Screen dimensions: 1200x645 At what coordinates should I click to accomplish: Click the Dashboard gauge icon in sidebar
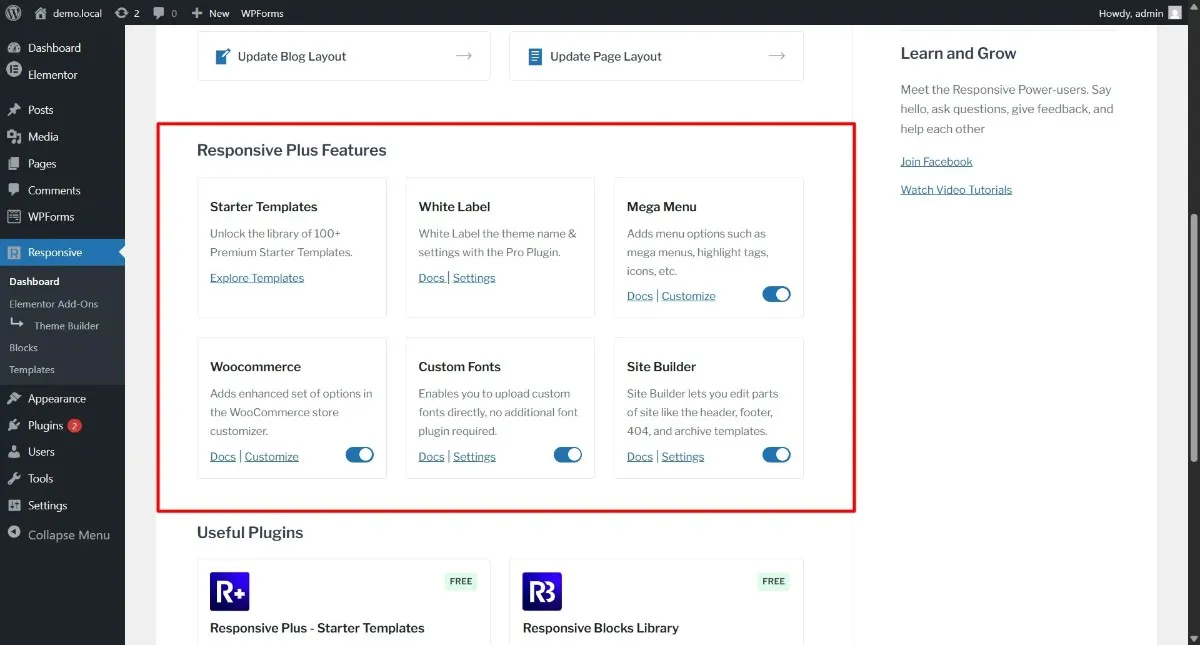coord(14,47)
